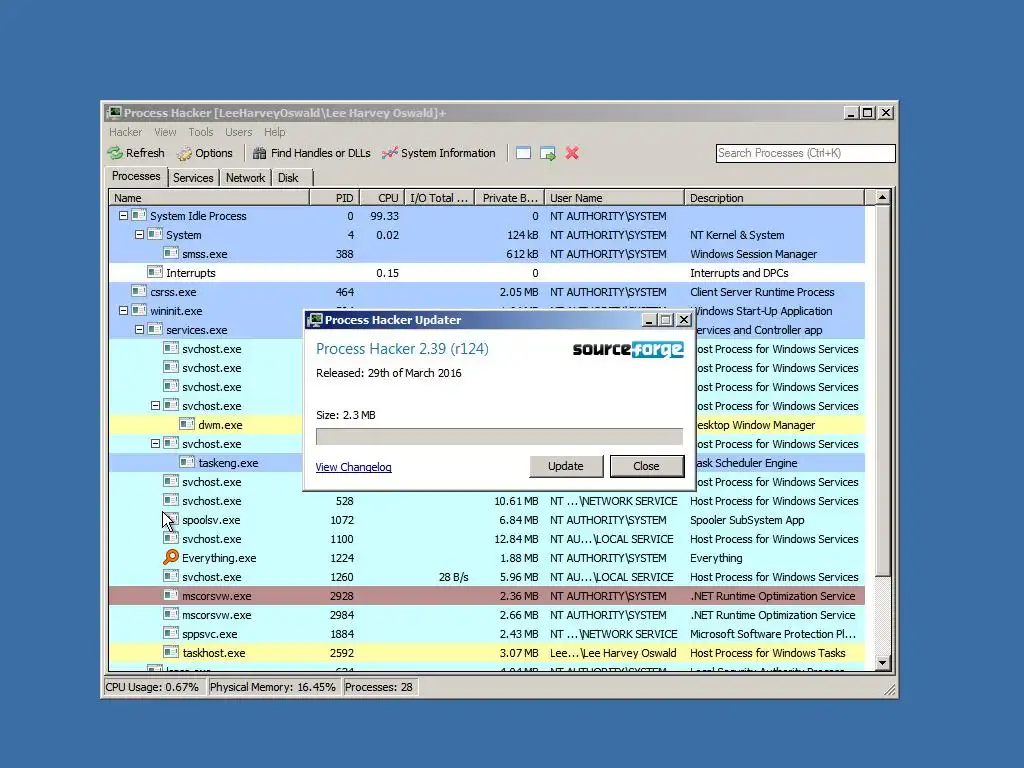Click the PID 1260 cell
The image size is (1024, 768).
pyautogui.click(x=342, y=577)
